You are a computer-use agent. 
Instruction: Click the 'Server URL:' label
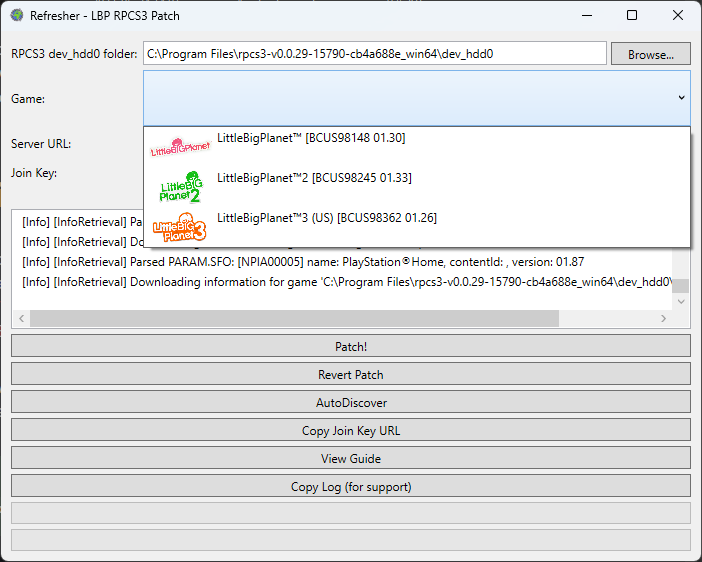click(41, 144)
